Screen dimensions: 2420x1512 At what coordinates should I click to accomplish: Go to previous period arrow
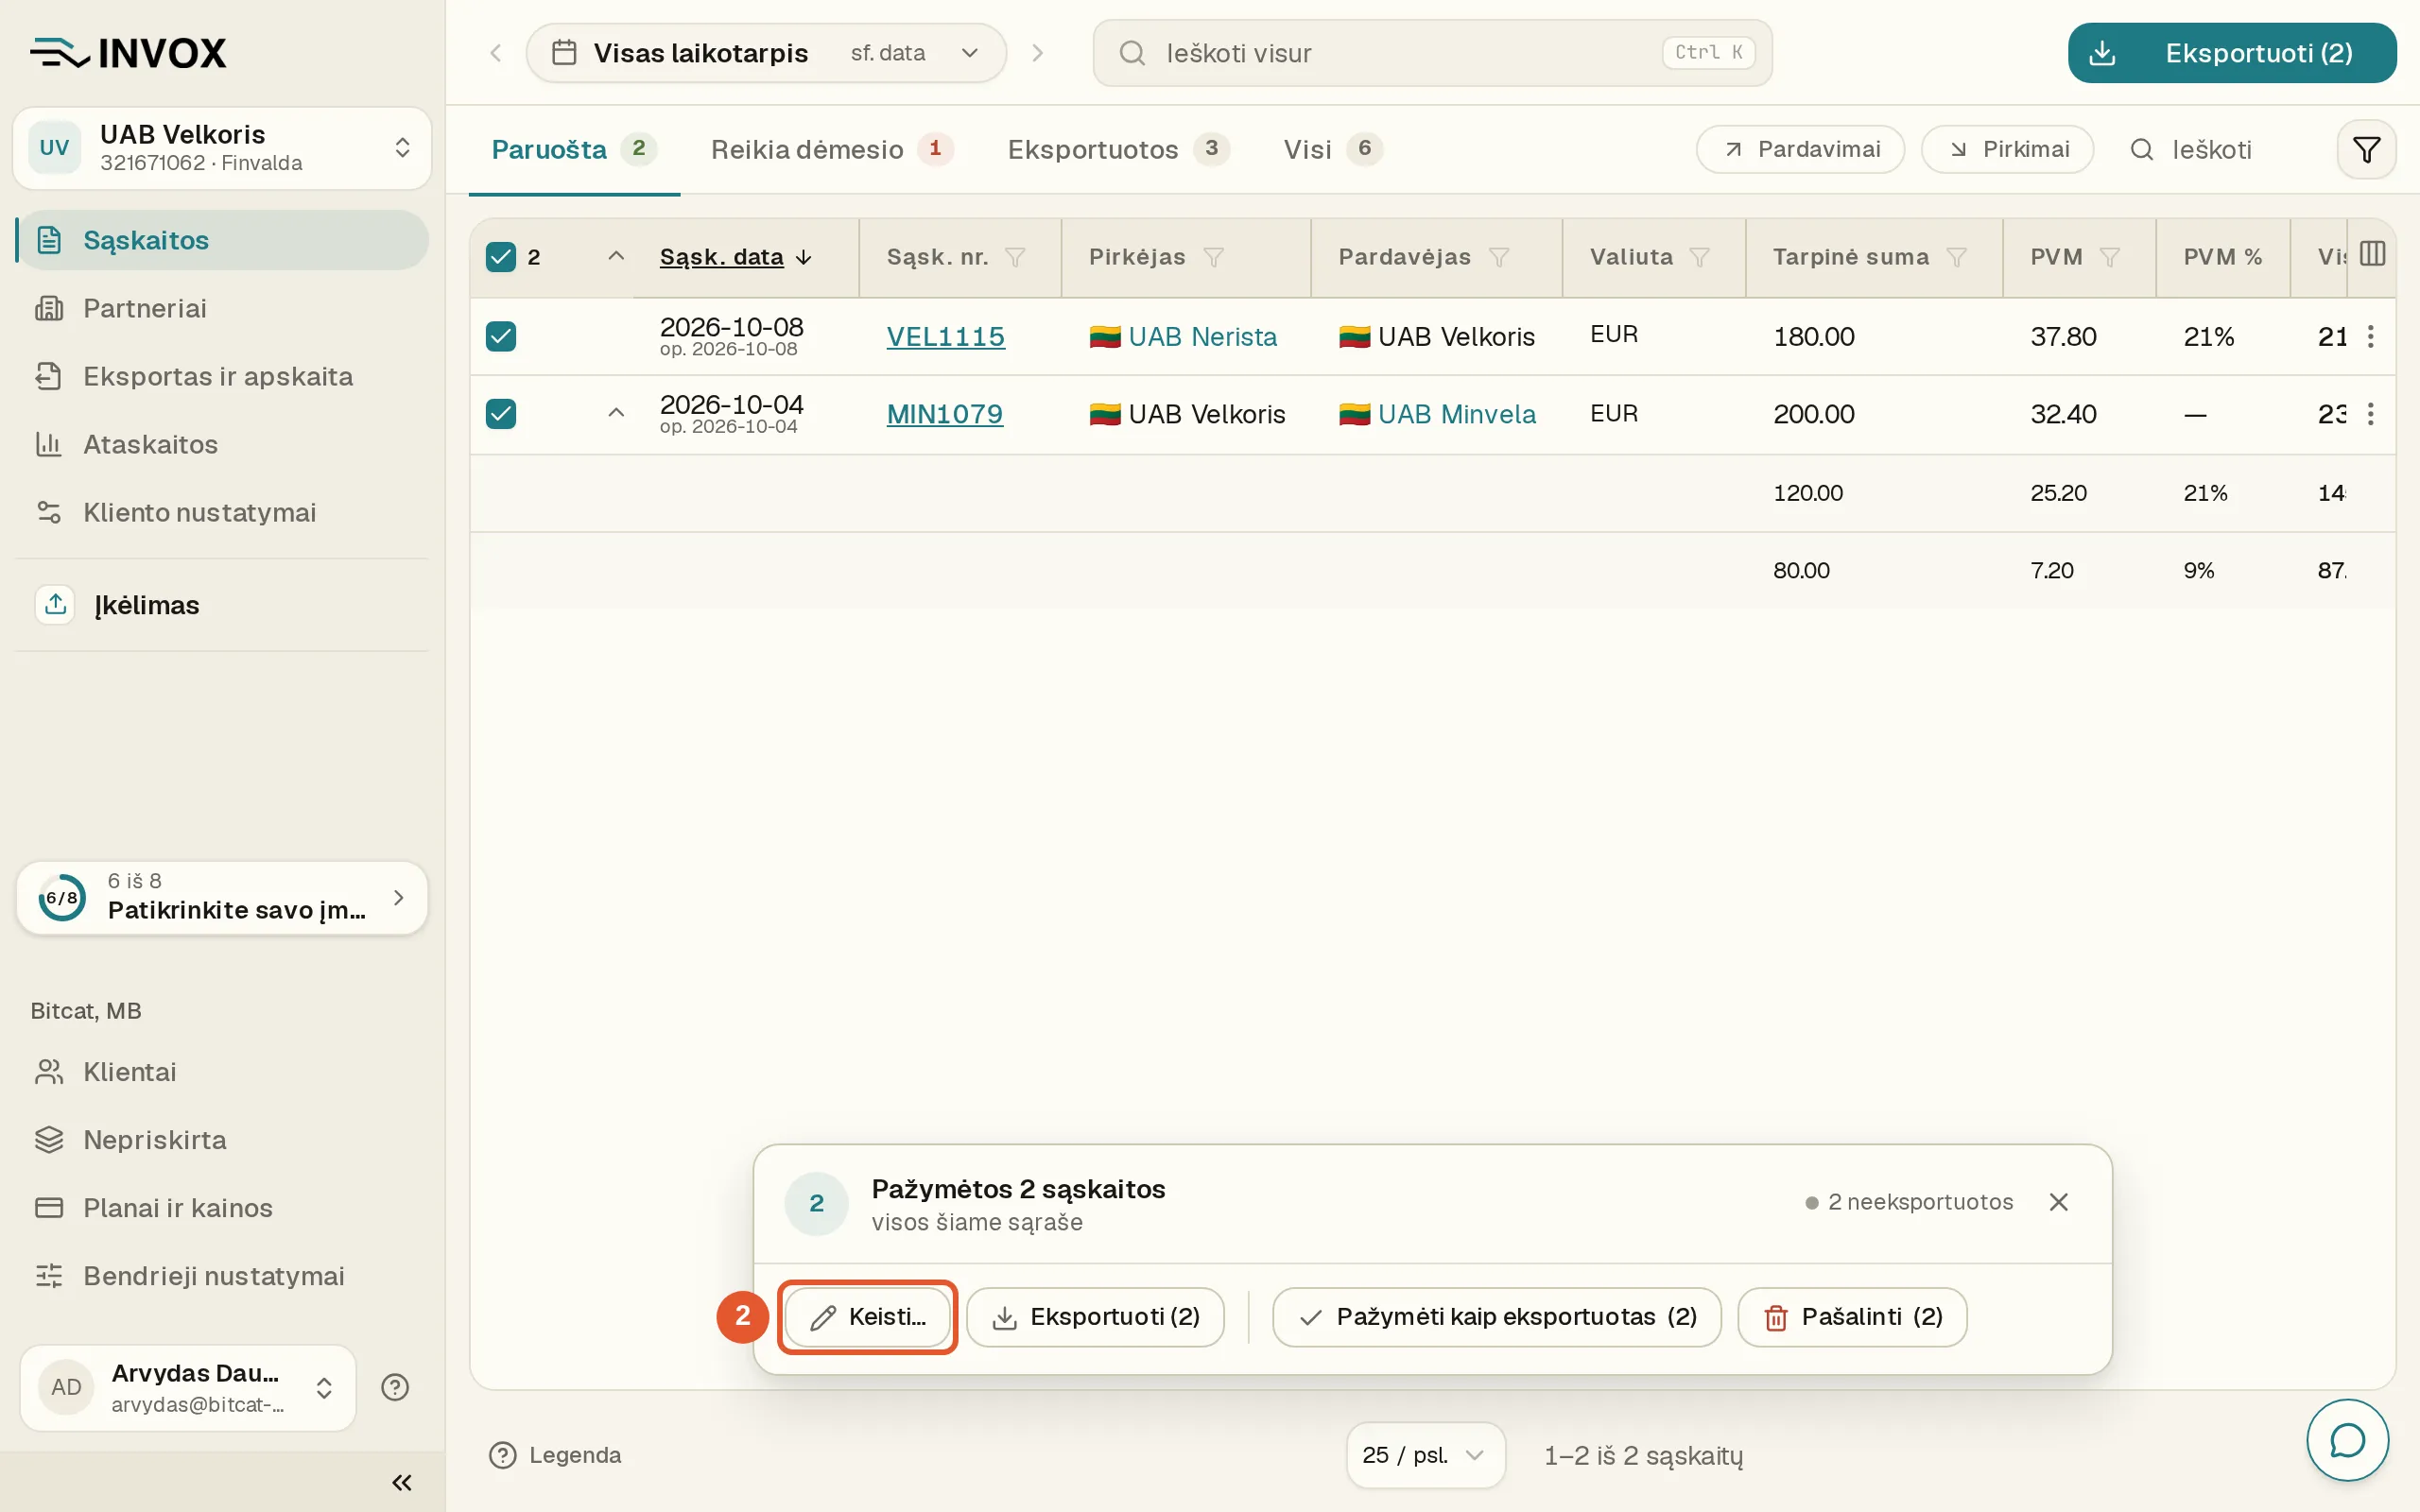click(x=496, y=53)
